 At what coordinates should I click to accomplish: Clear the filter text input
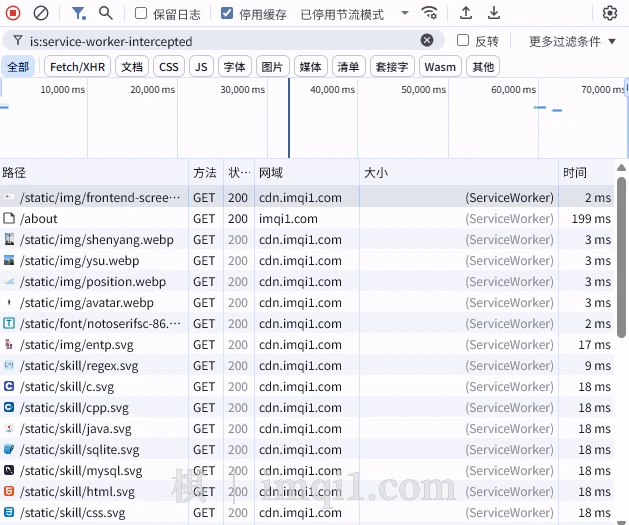tap(427, 40)
